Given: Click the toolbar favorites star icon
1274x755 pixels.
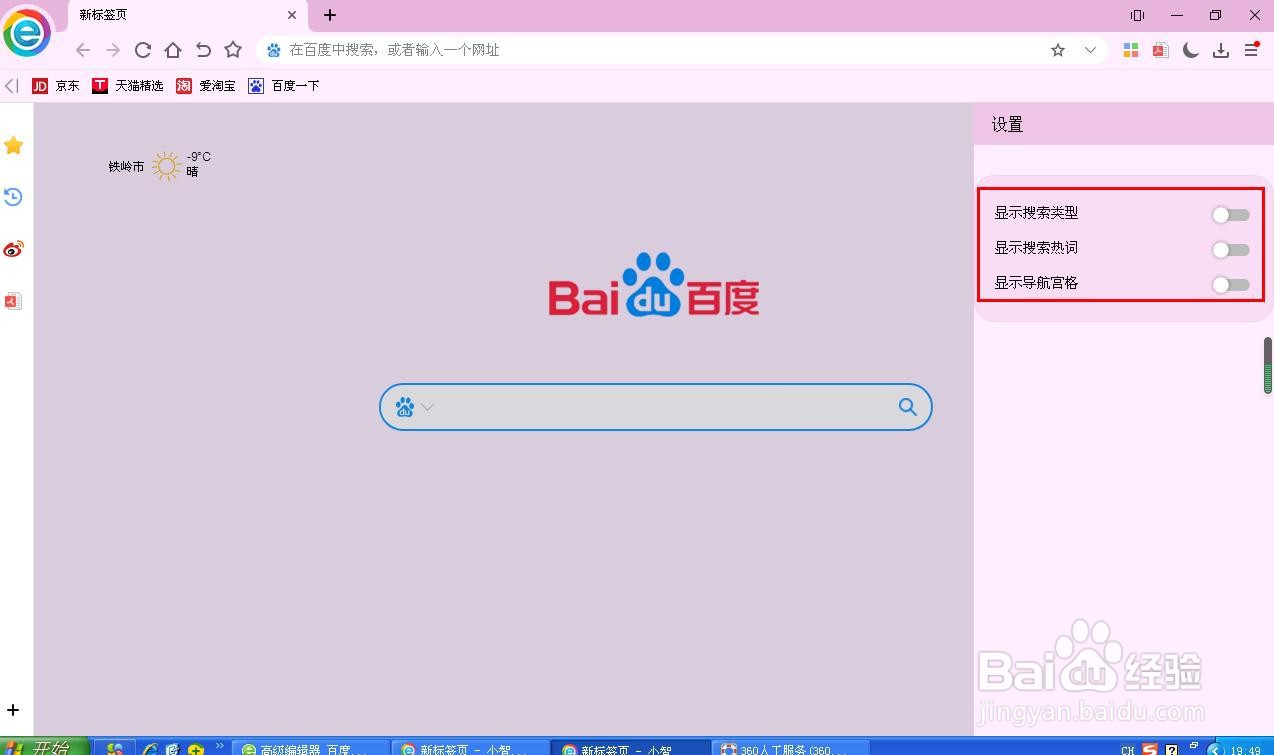Looking at the screenshot, I should click(233, 50).
